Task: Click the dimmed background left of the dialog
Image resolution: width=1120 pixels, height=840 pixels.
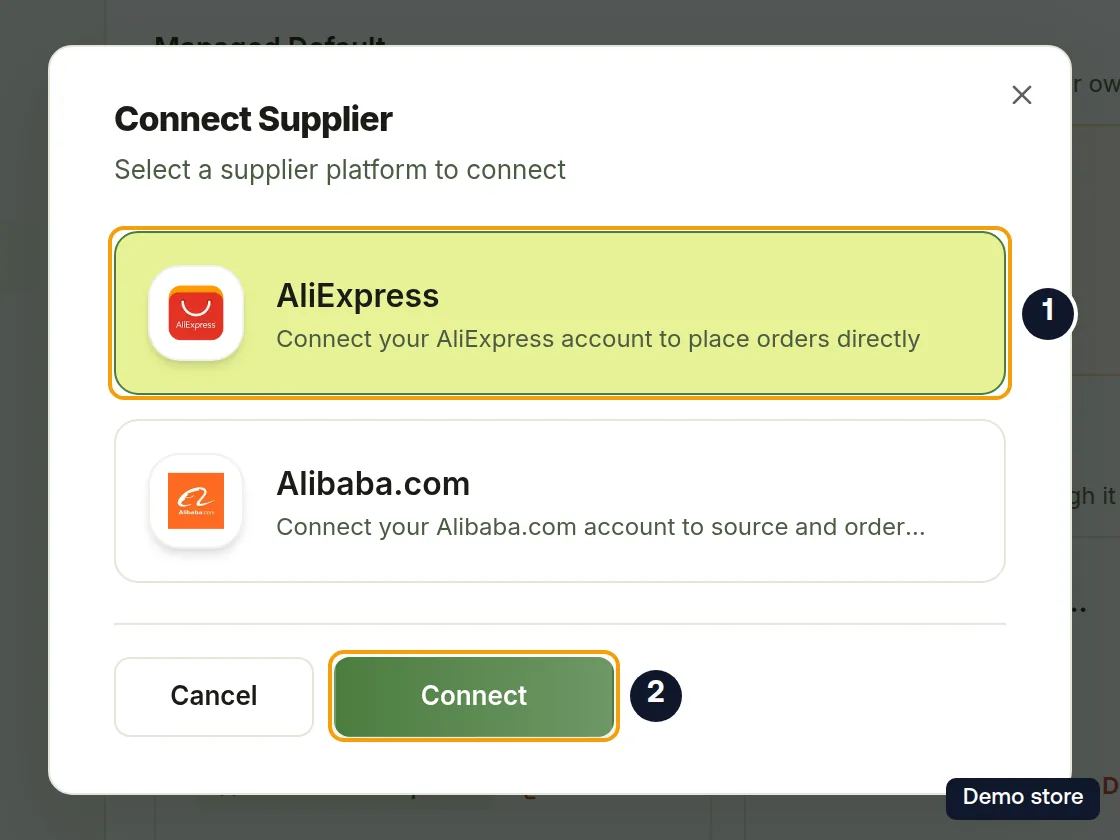Action: pyautogui.click(x=24, y=420)
